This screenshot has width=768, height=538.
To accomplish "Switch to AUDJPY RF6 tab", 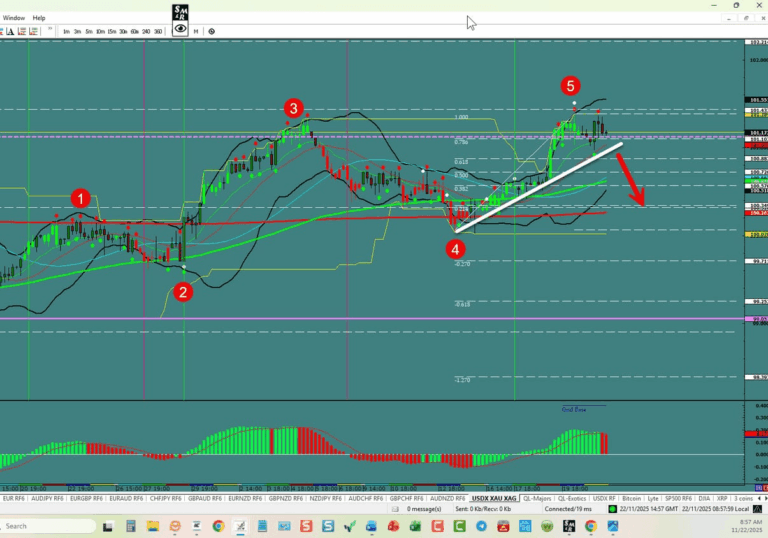I will (47, 498).
